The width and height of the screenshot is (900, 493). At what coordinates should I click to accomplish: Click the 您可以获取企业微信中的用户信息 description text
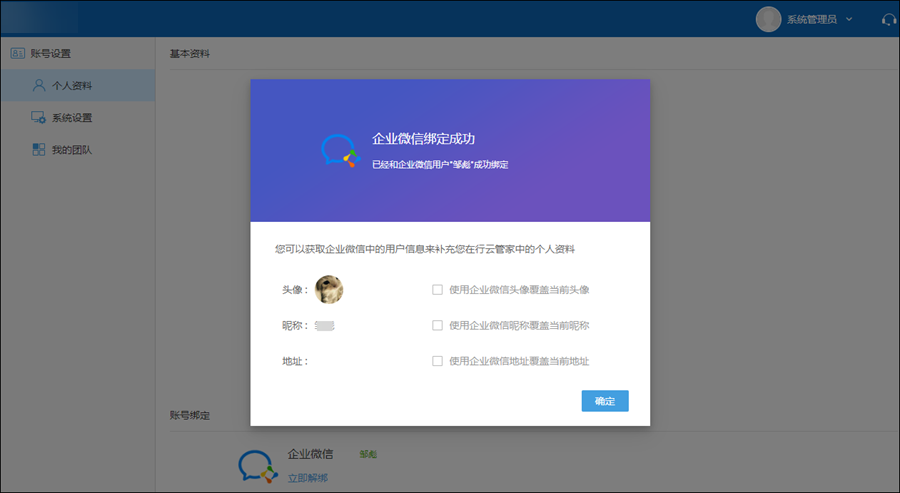(425, 249)
